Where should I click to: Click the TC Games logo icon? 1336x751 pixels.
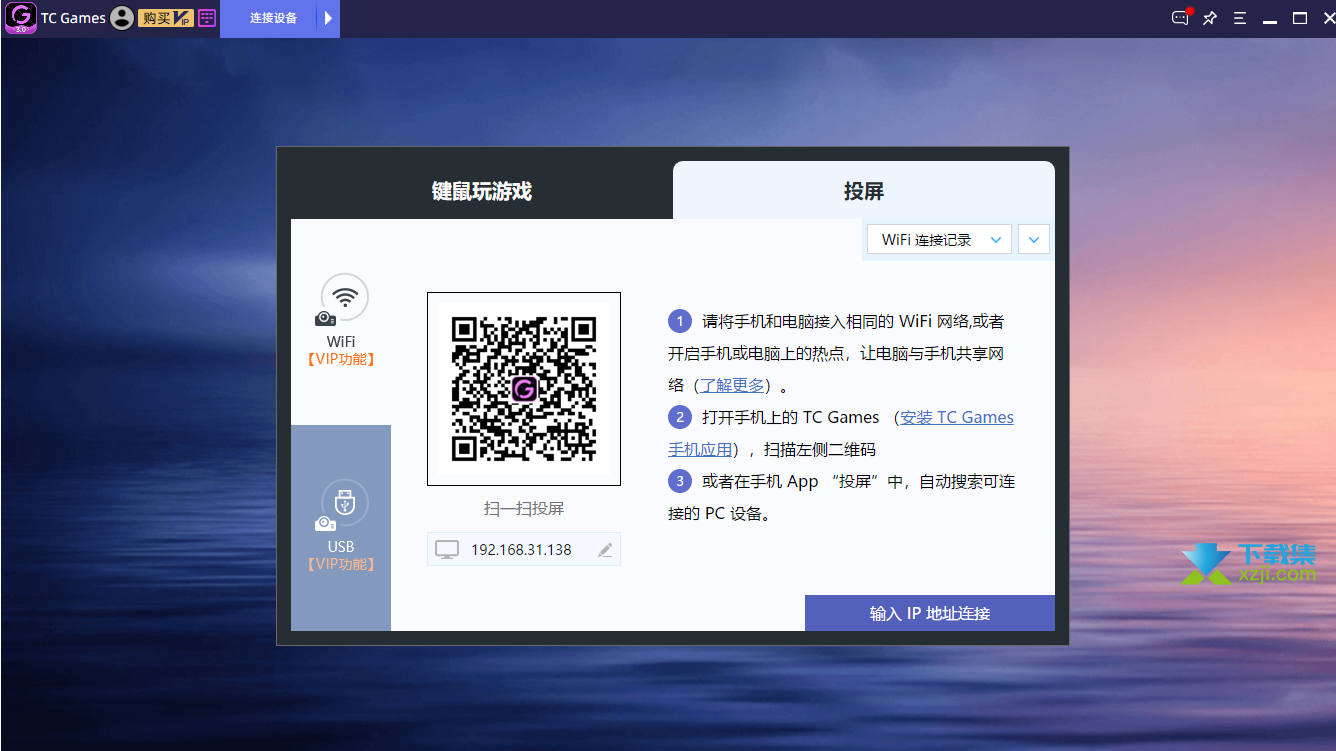click(21, 18)
